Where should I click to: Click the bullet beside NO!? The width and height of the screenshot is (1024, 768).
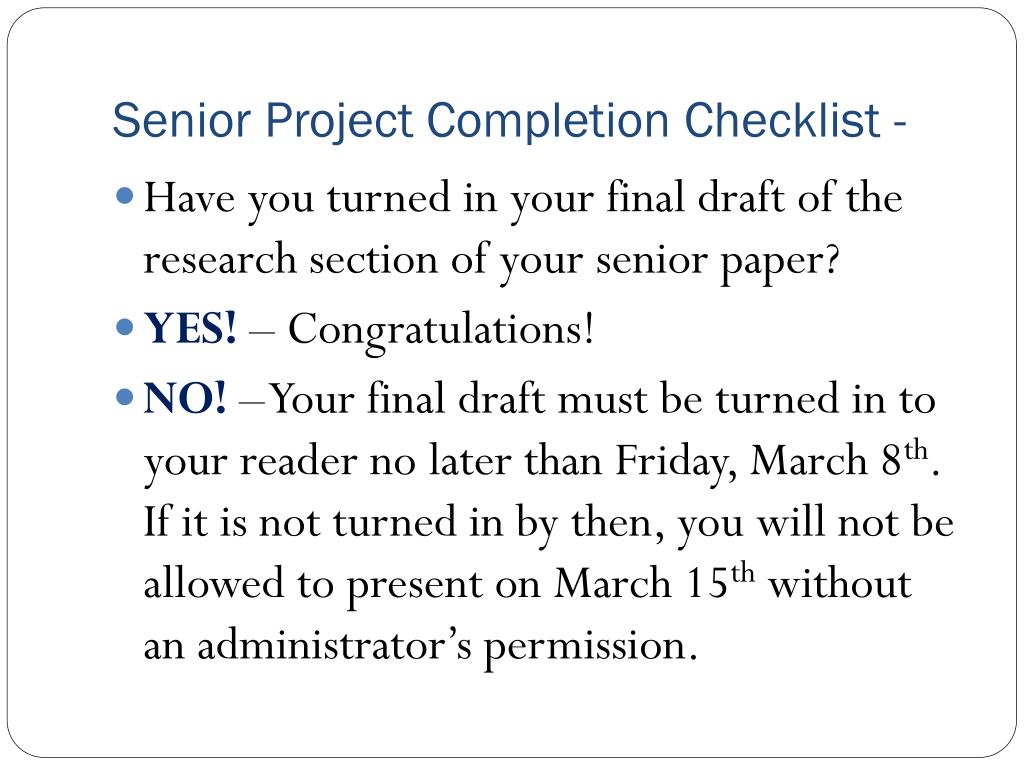124,396
